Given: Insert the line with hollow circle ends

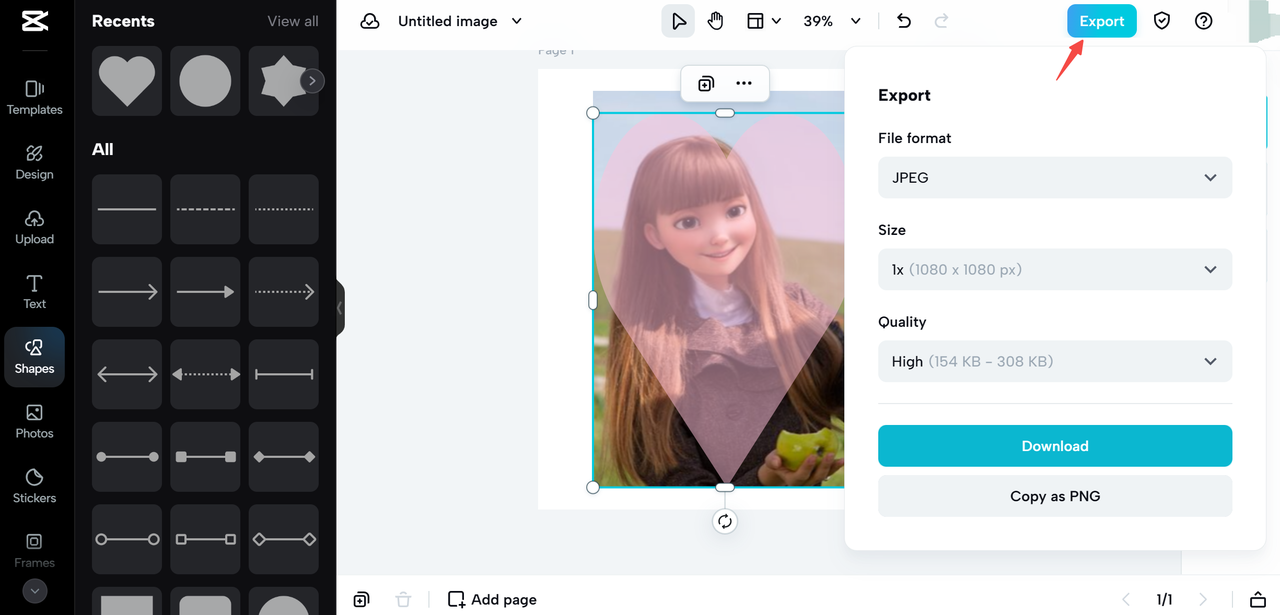Looking at the screenshot, I should click(127, 539).
